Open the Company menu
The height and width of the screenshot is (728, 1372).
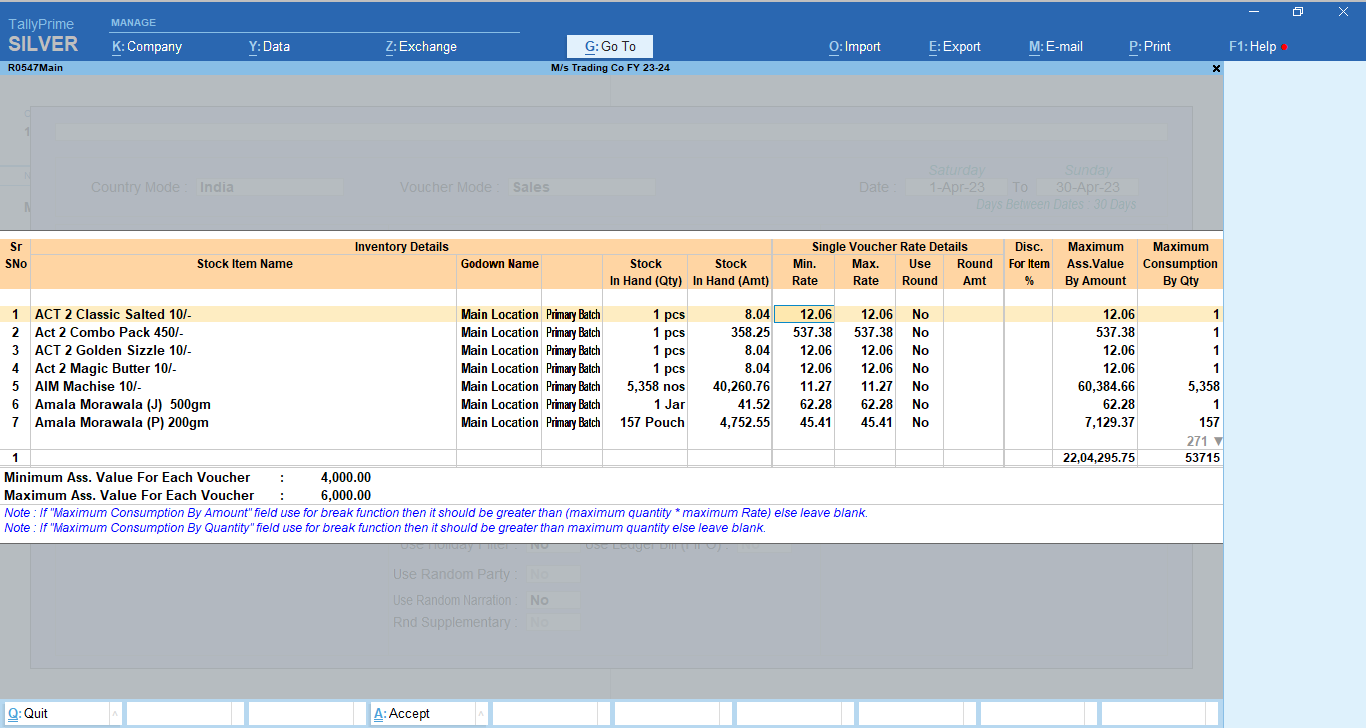147,46
